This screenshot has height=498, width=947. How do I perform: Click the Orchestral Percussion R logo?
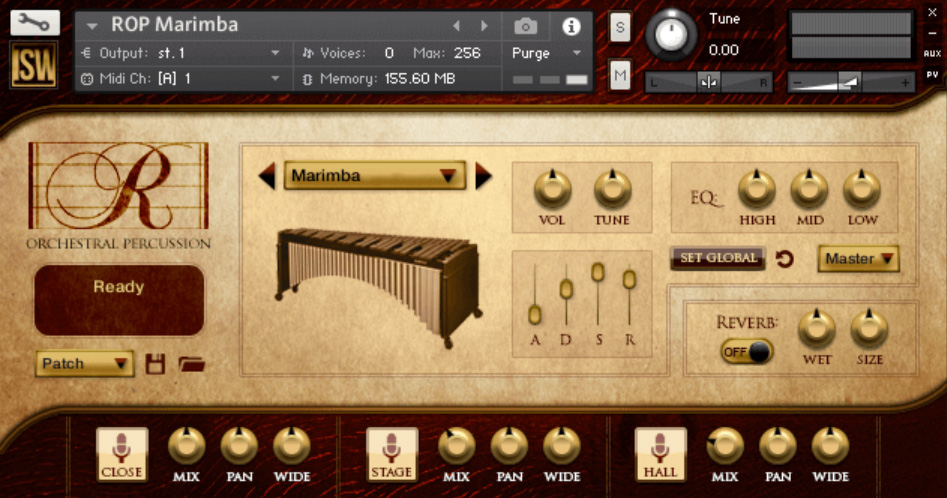point(119,196)
